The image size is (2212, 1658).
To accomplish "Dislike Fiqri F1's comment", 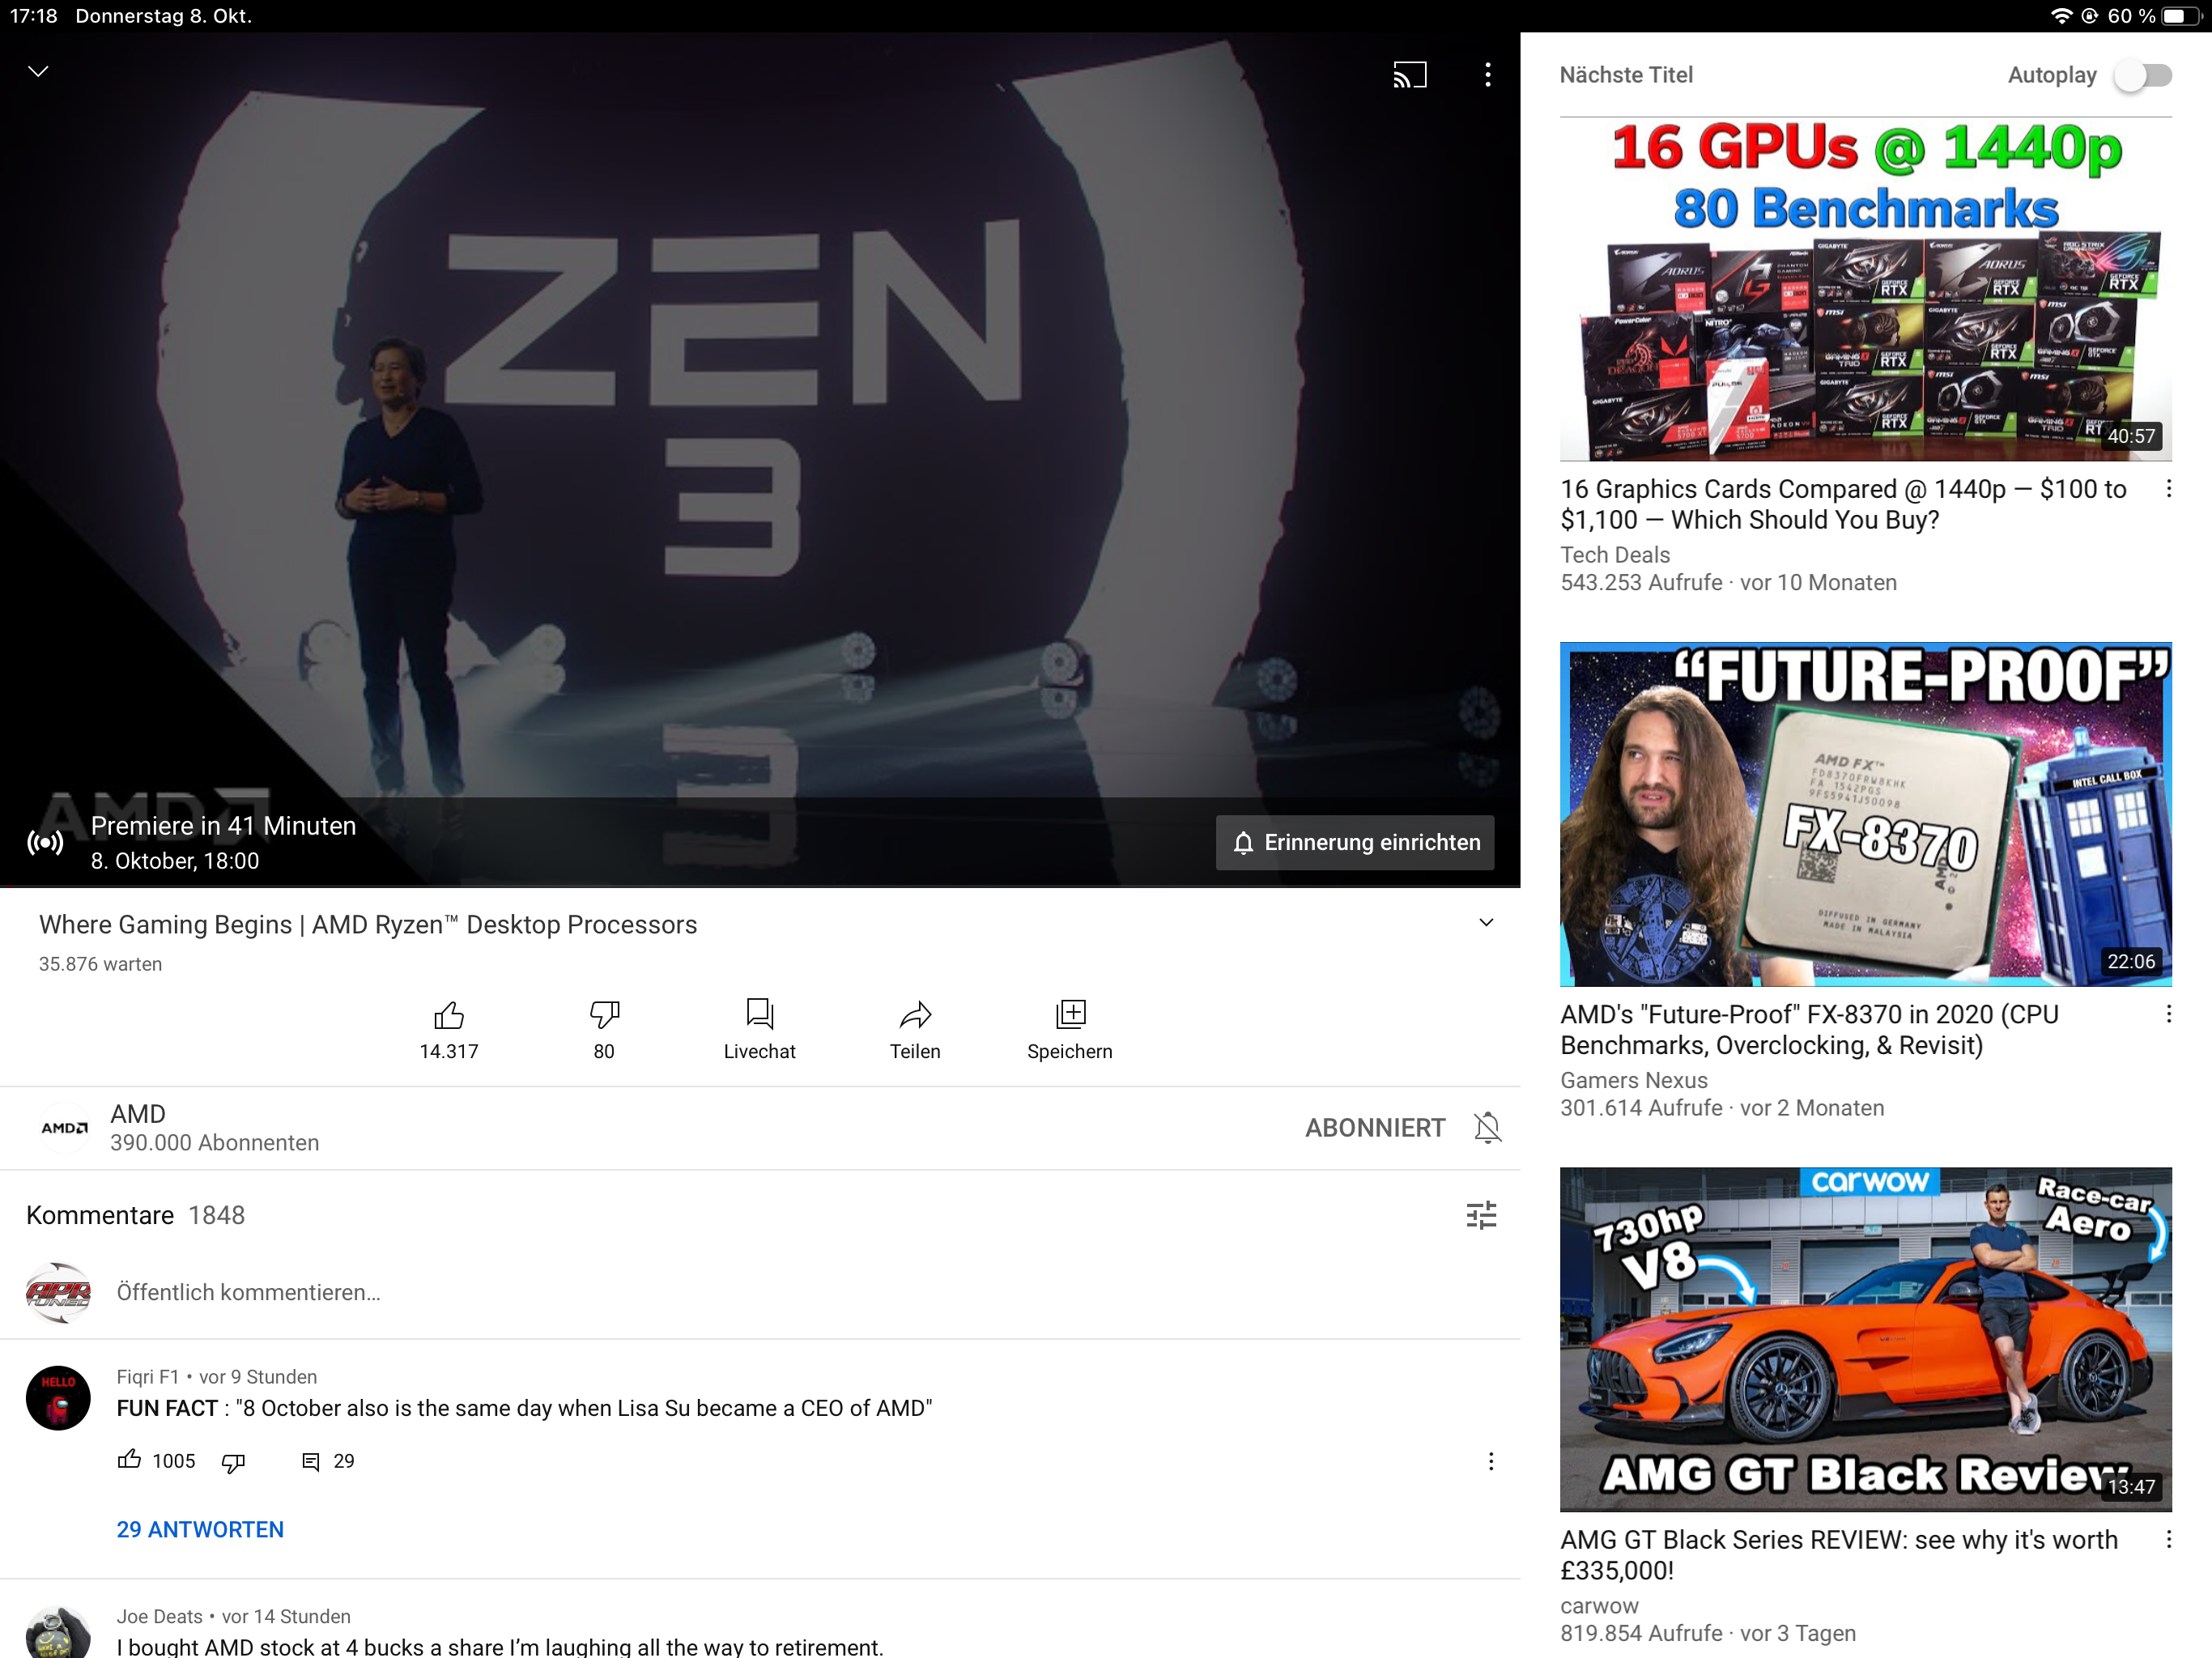I will [x=233, y=1462].
